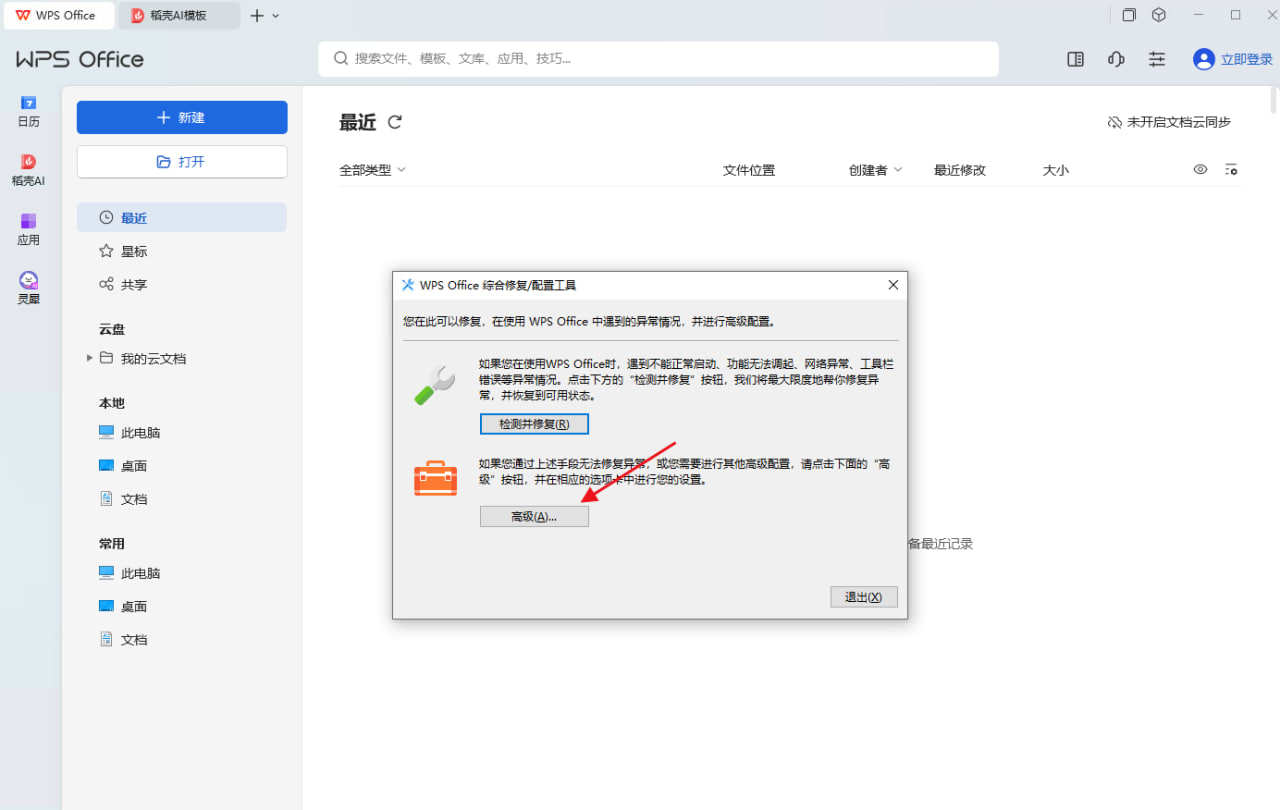Click the eye icon in the file list header

[x=1201, y=170]
